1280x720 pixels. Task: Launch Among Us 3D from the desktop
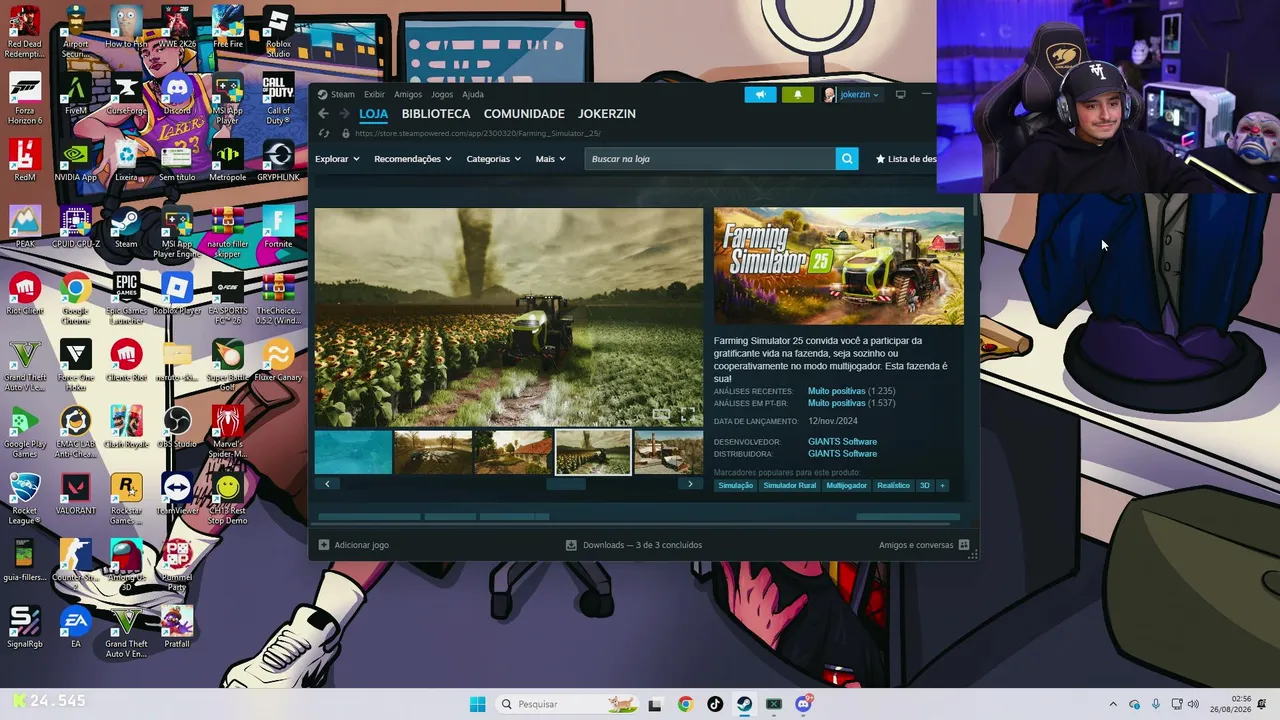pos(126,566)
